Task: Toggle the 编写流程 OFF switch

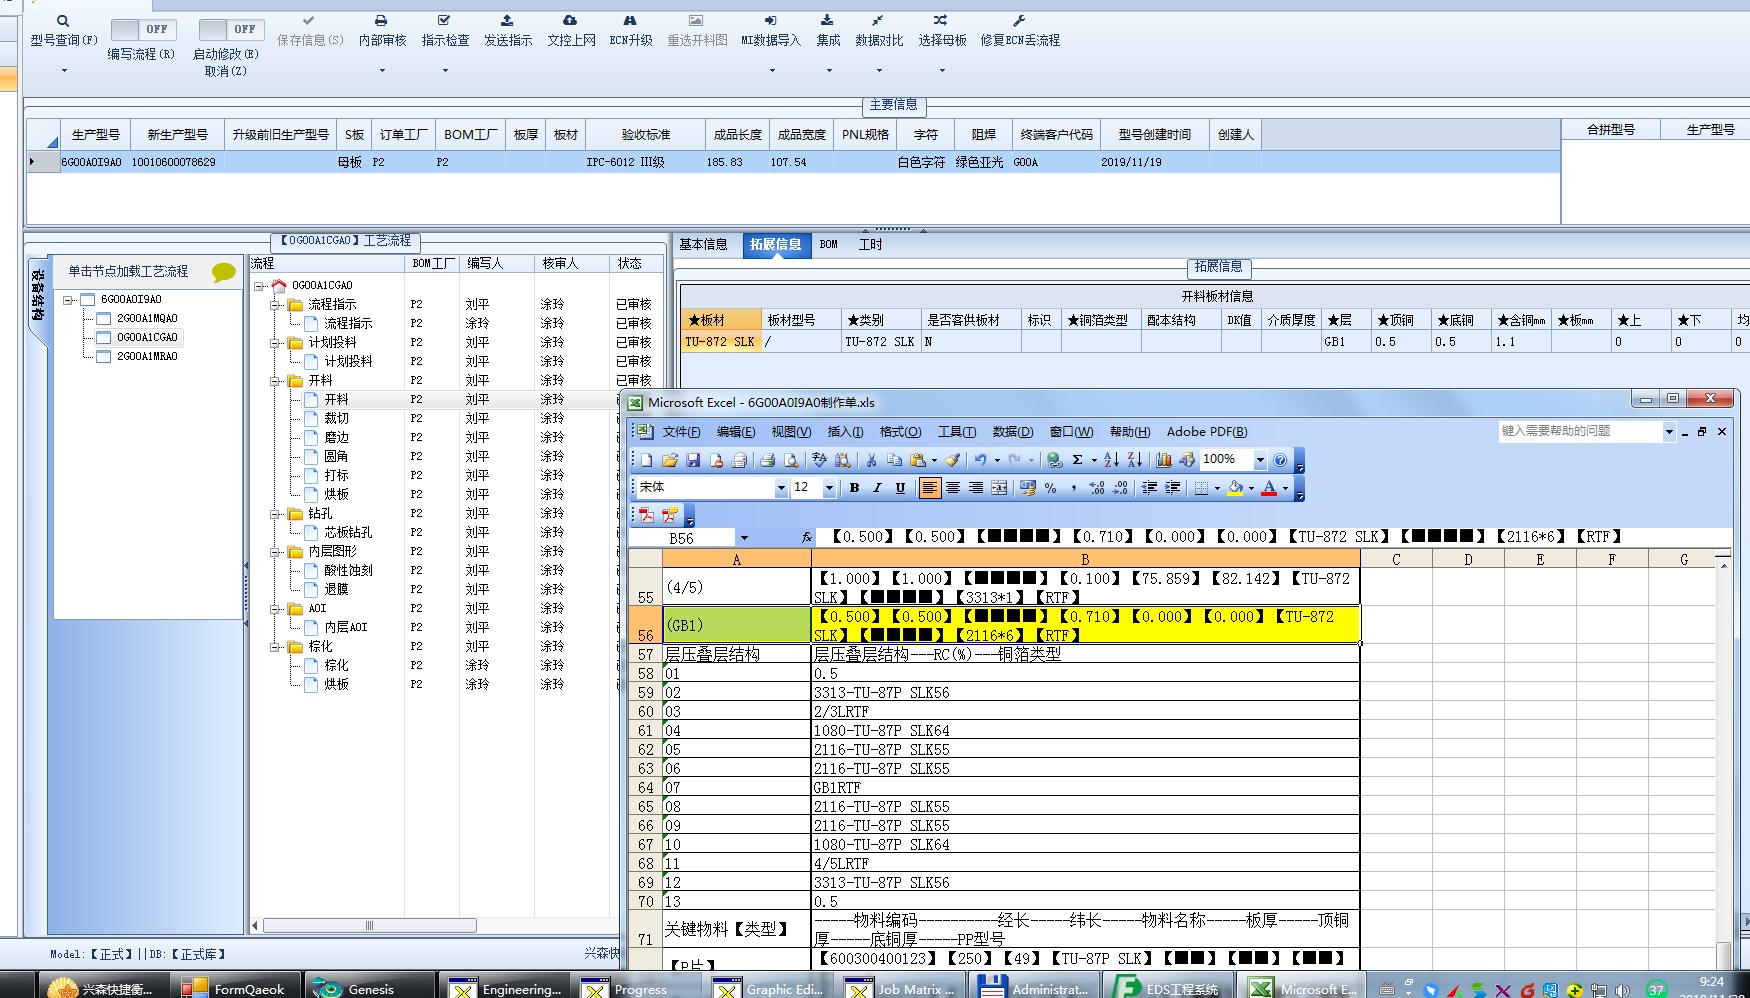Action: click(143, 29)
